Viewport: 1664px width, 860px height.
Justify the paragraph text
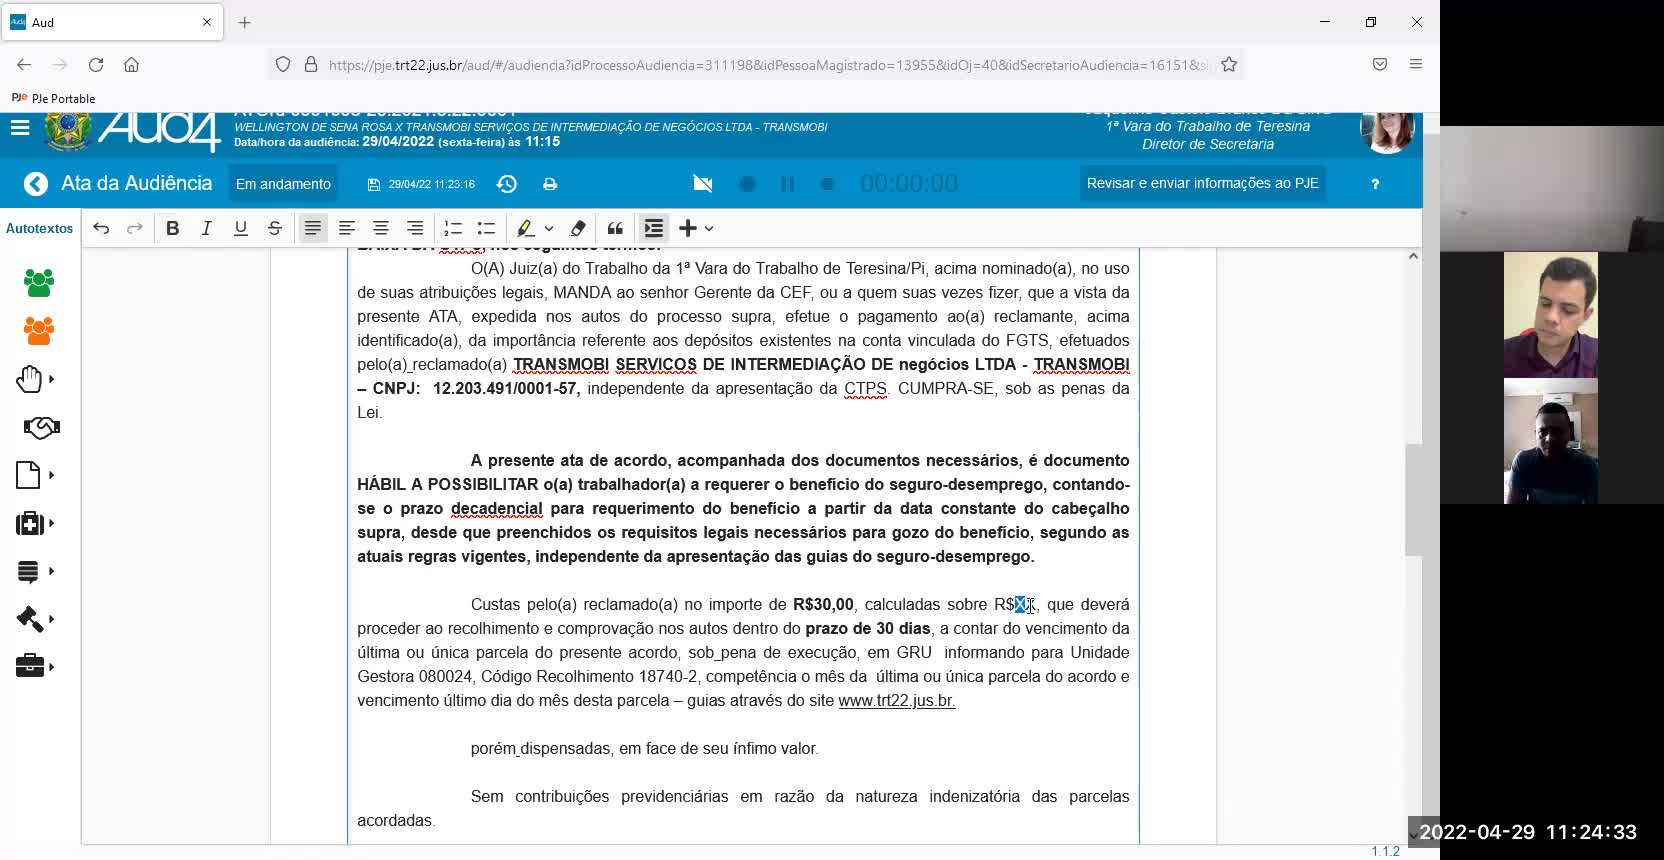tap(313, 228)
